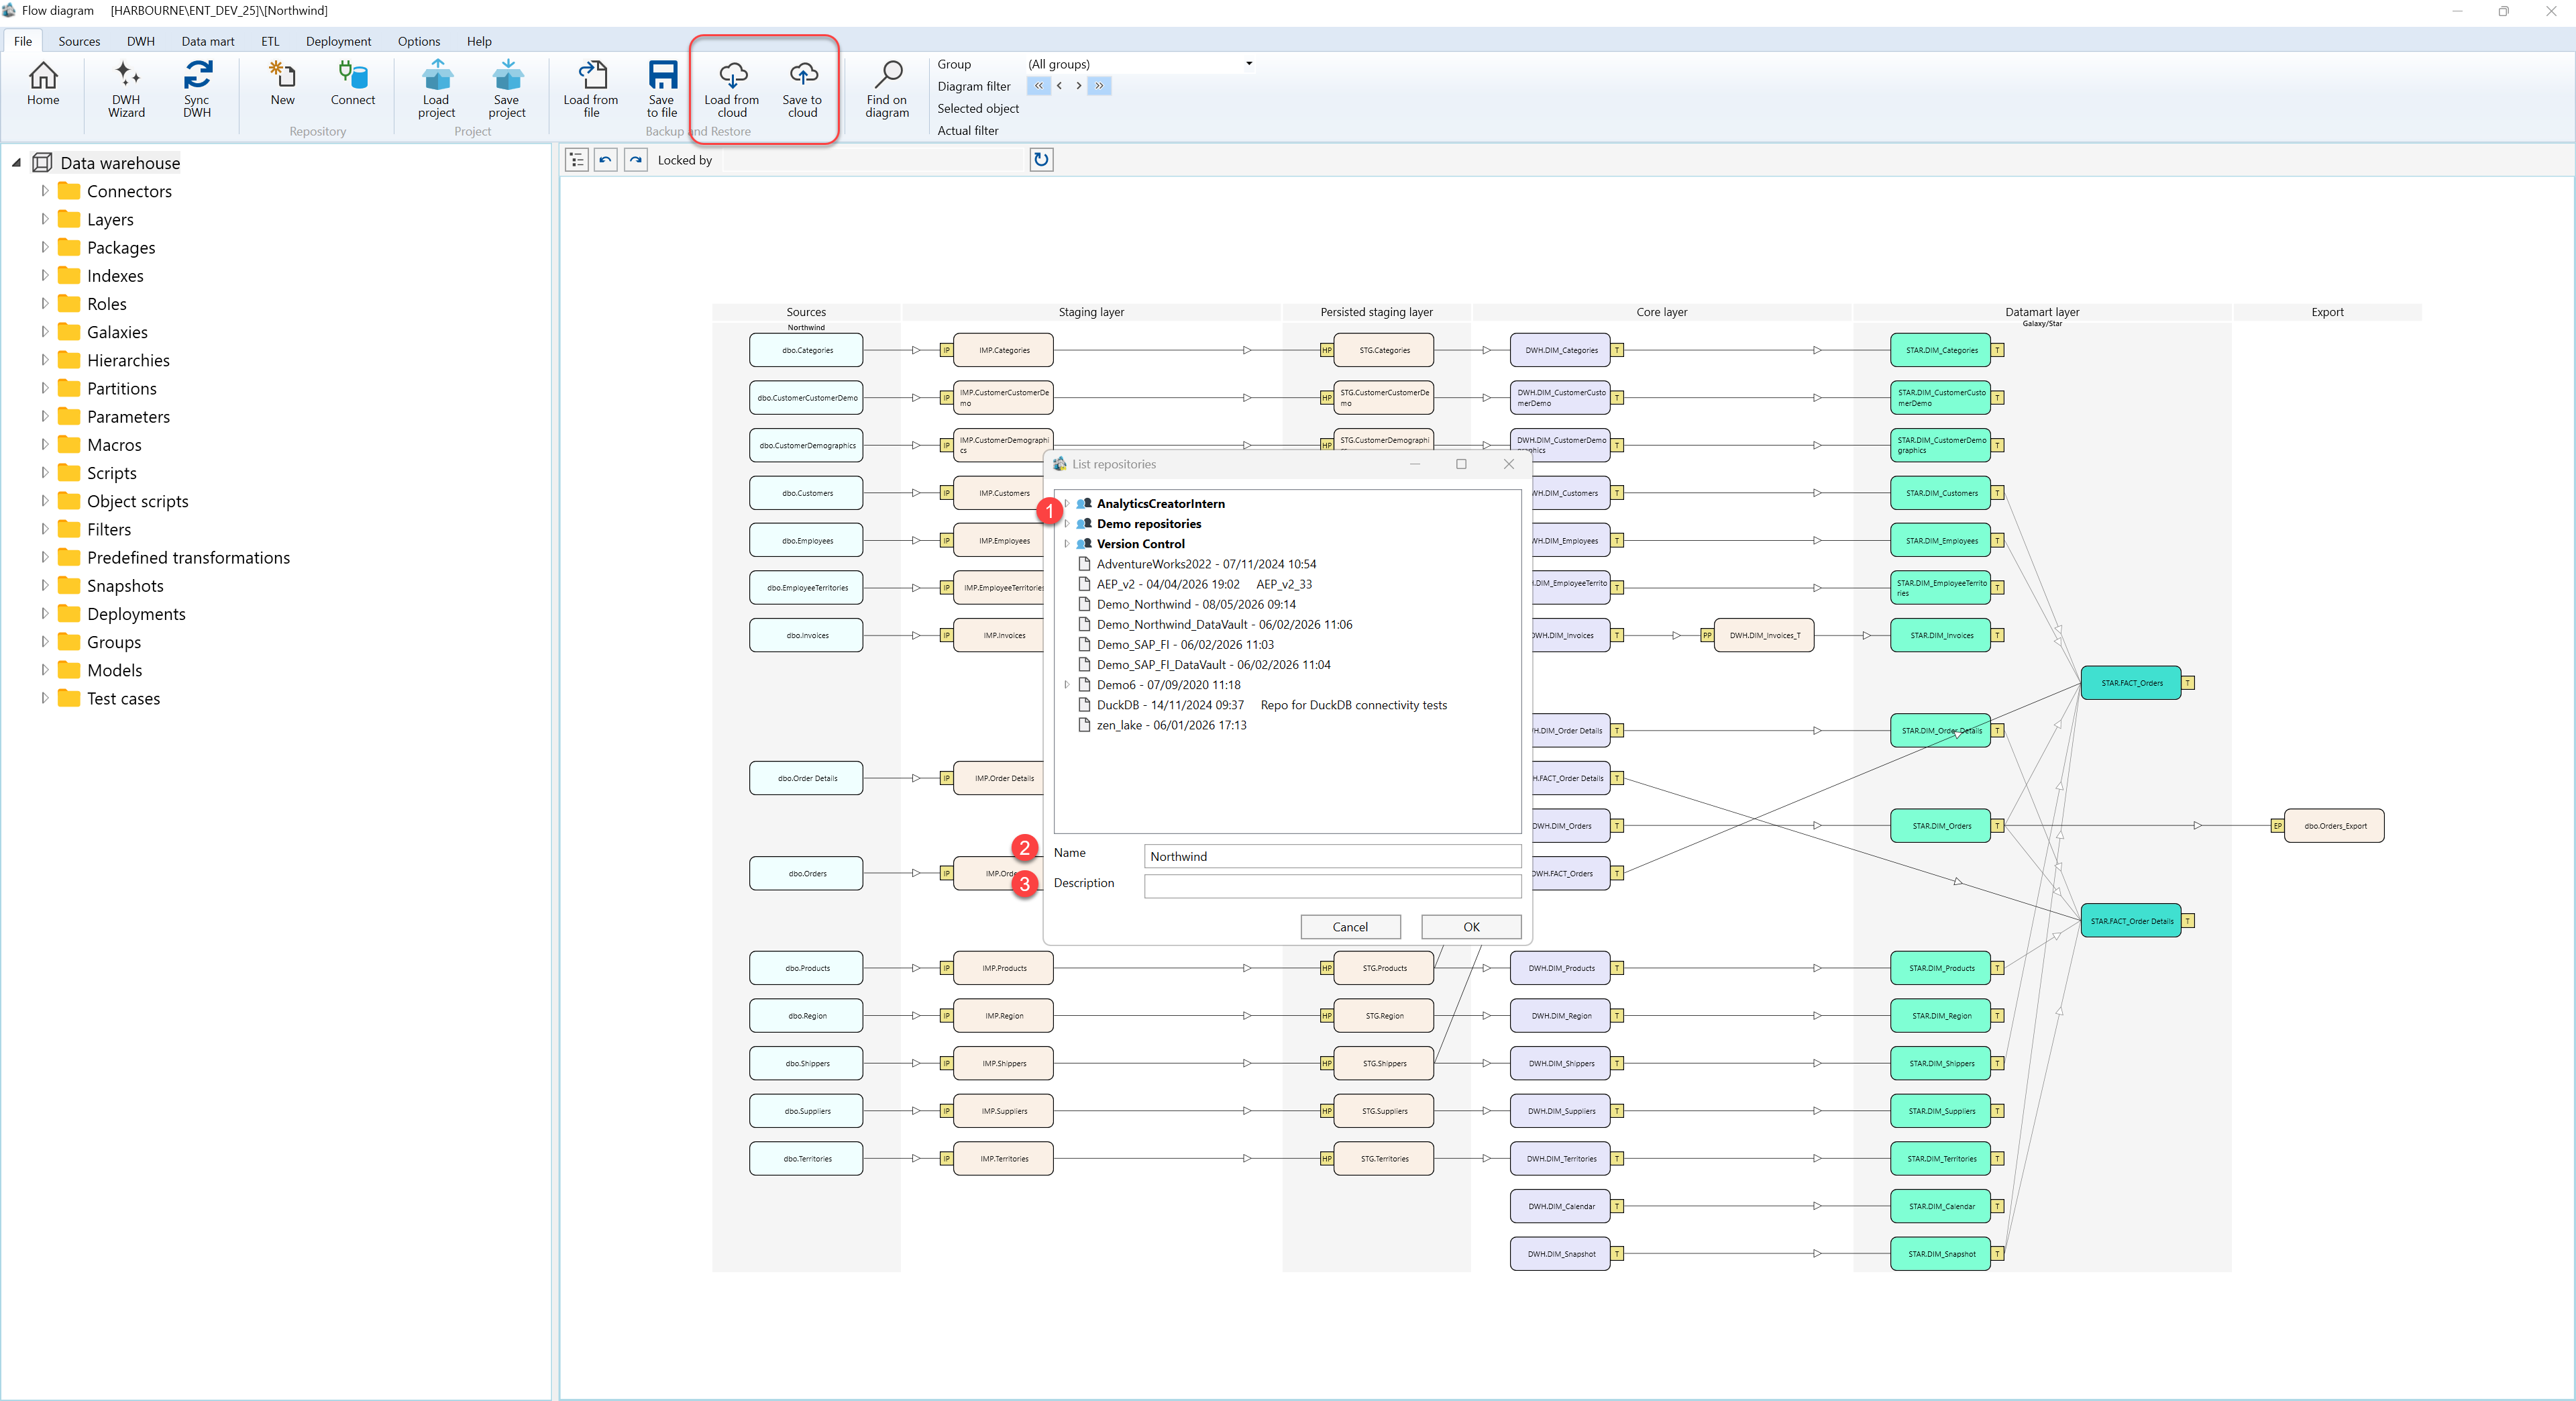The image size is (2576, 1401).
Task: Expand the Layers folder
Action: pyautogui.click(x=44, y=218)
